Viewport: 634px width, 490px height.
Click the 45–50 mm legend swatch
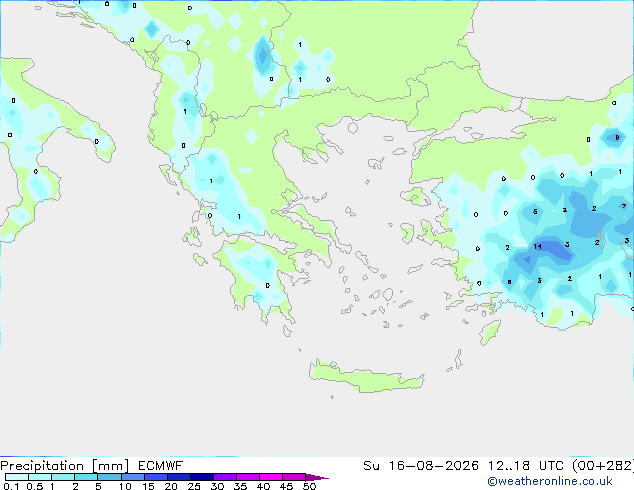[294, 477]
